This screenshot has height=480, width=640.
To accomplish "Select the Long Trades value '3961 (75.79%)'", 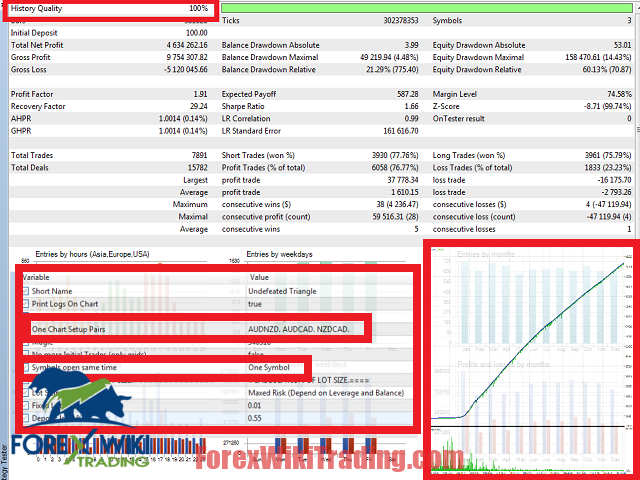I will click(x=608, y=155).
